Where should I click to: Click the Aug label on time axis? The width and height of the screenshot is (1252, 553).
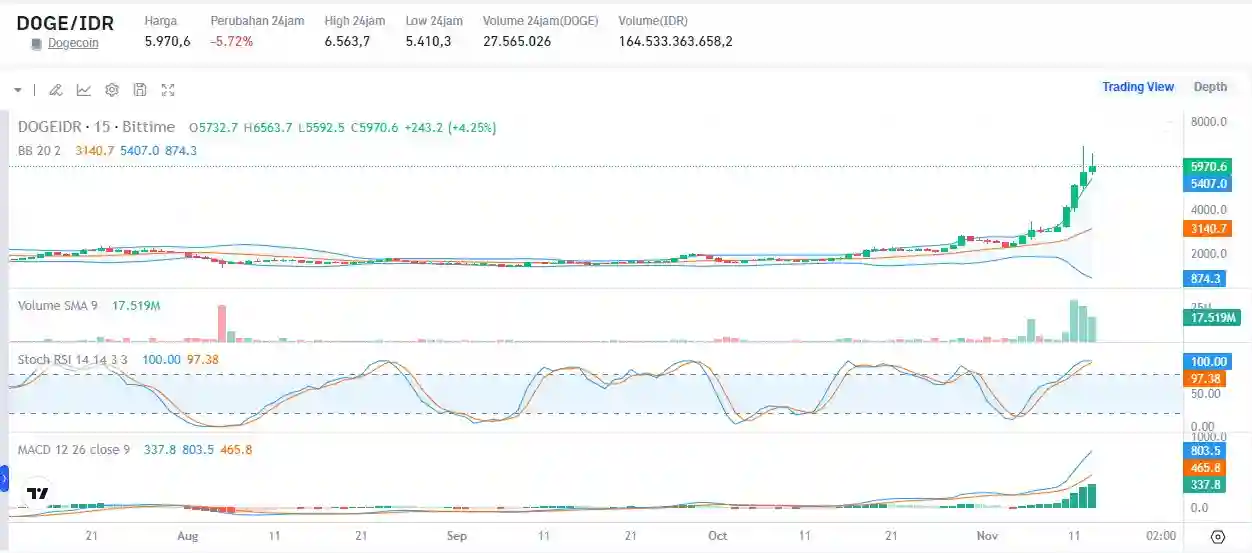coord(187,536)
